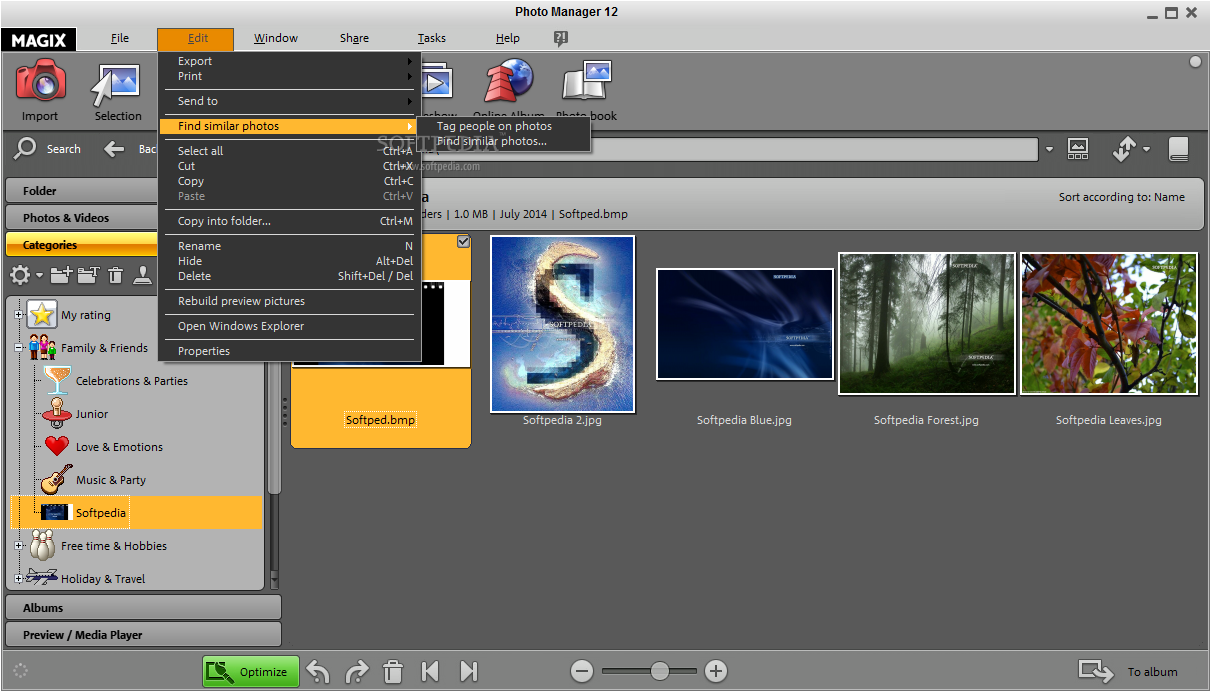Open the Folder panel
This screenshot has height=692, width=1211.
point(84,190)
